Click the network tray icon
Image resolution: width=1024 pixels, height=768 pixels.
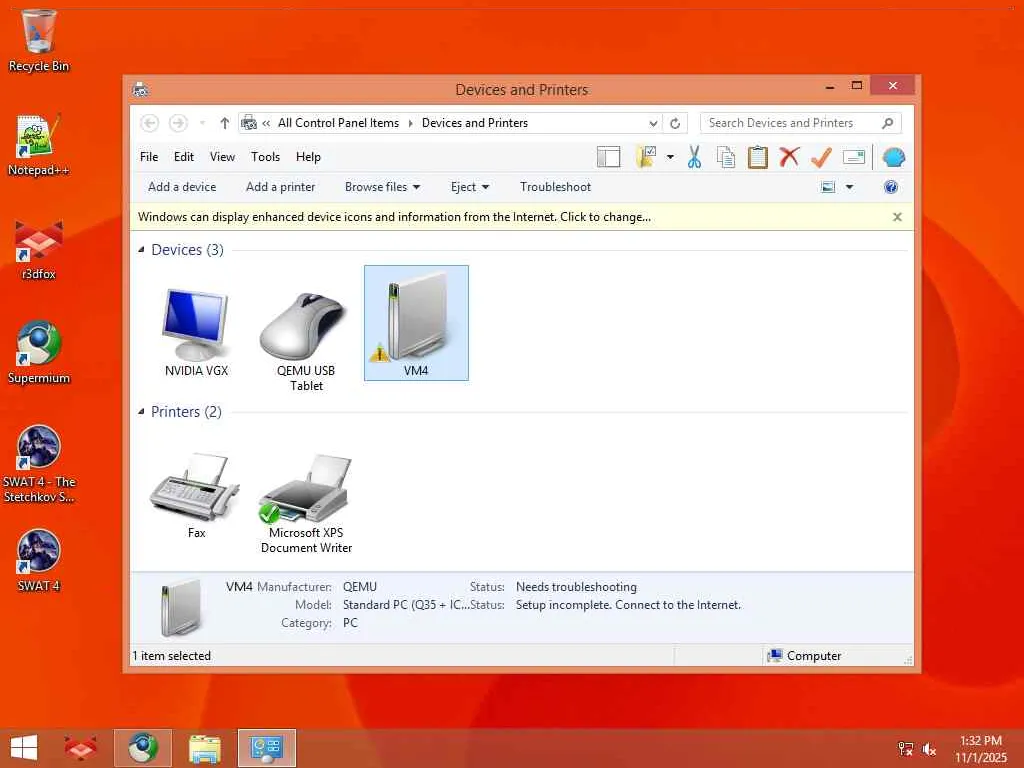pos(905,749)
